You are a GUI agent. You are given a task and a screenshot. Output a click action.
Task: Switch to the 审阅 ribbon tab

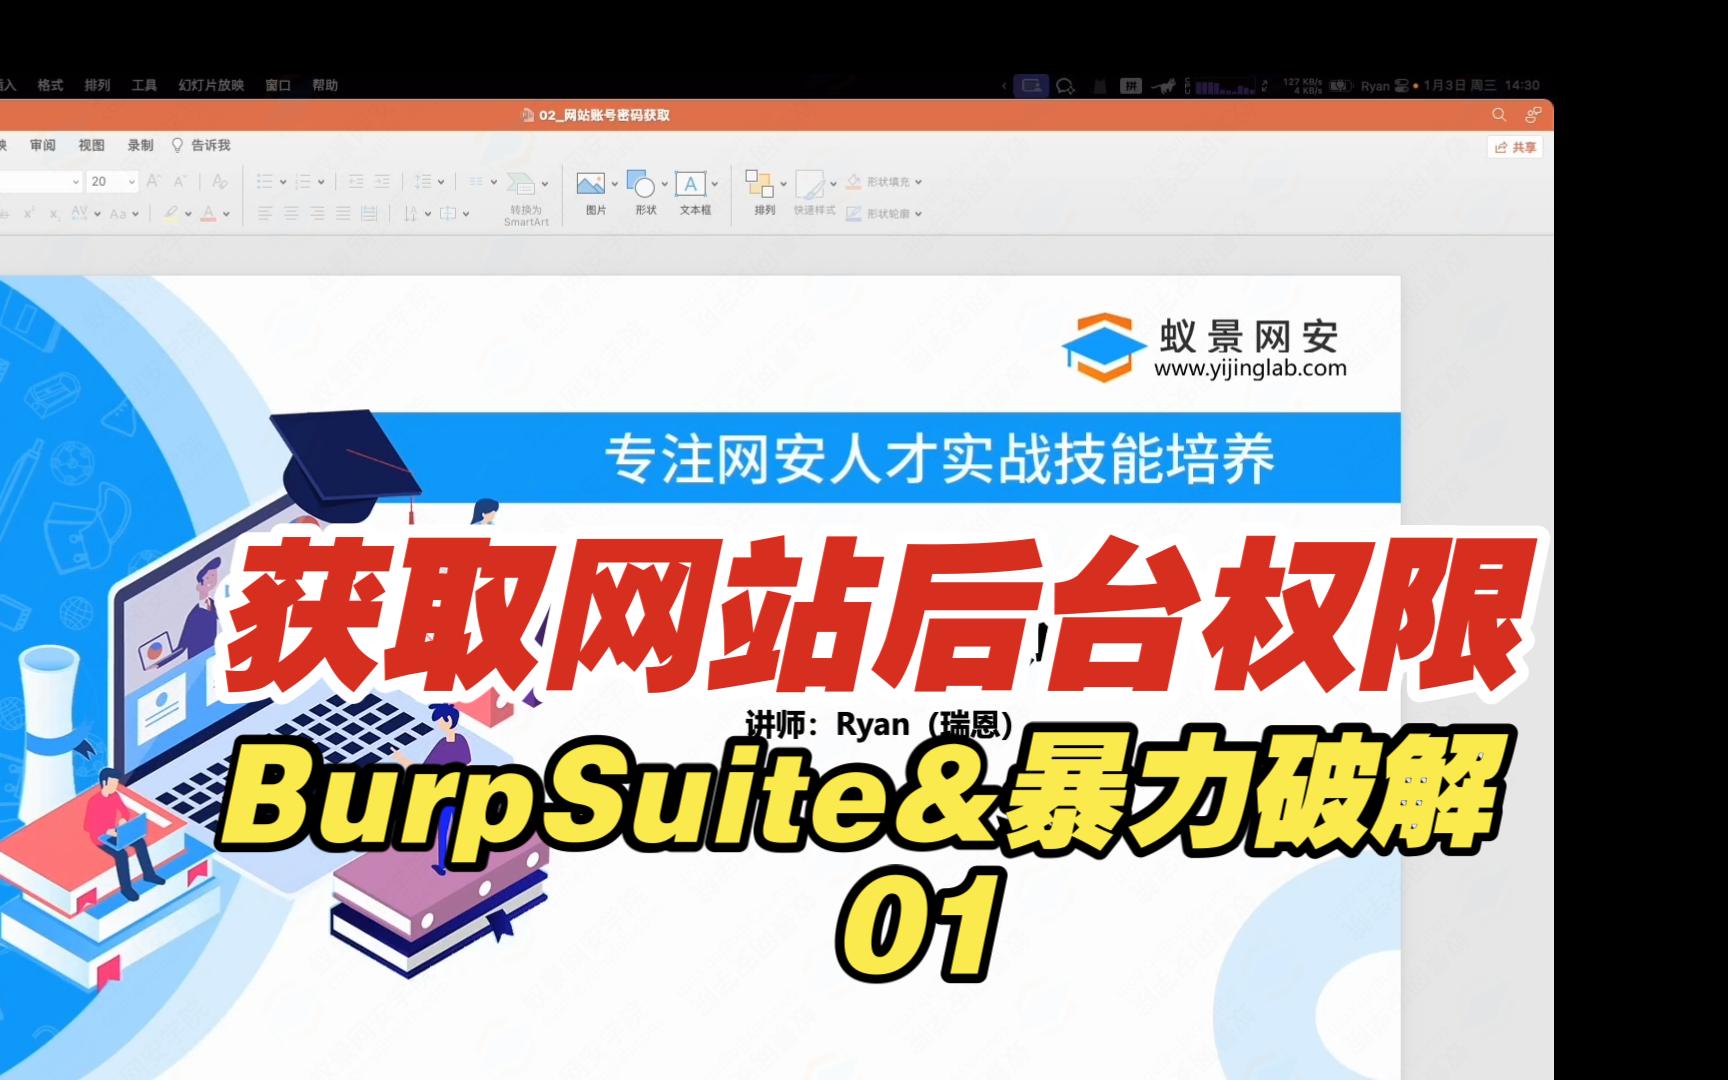[43, 146]
